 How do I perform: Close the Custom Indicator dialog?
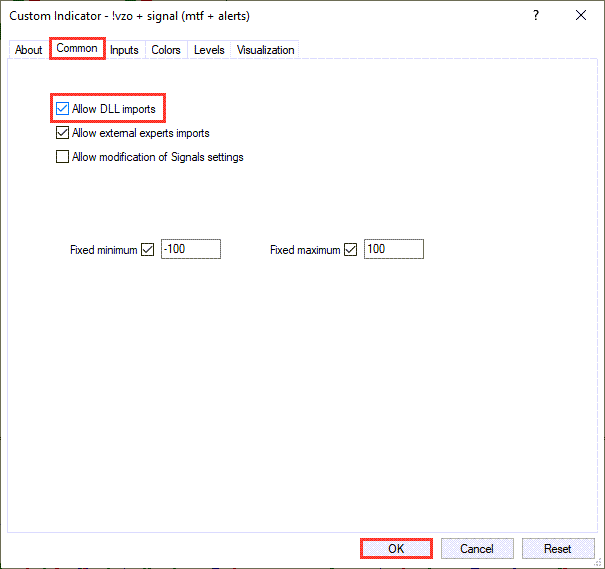click(581, 15)
